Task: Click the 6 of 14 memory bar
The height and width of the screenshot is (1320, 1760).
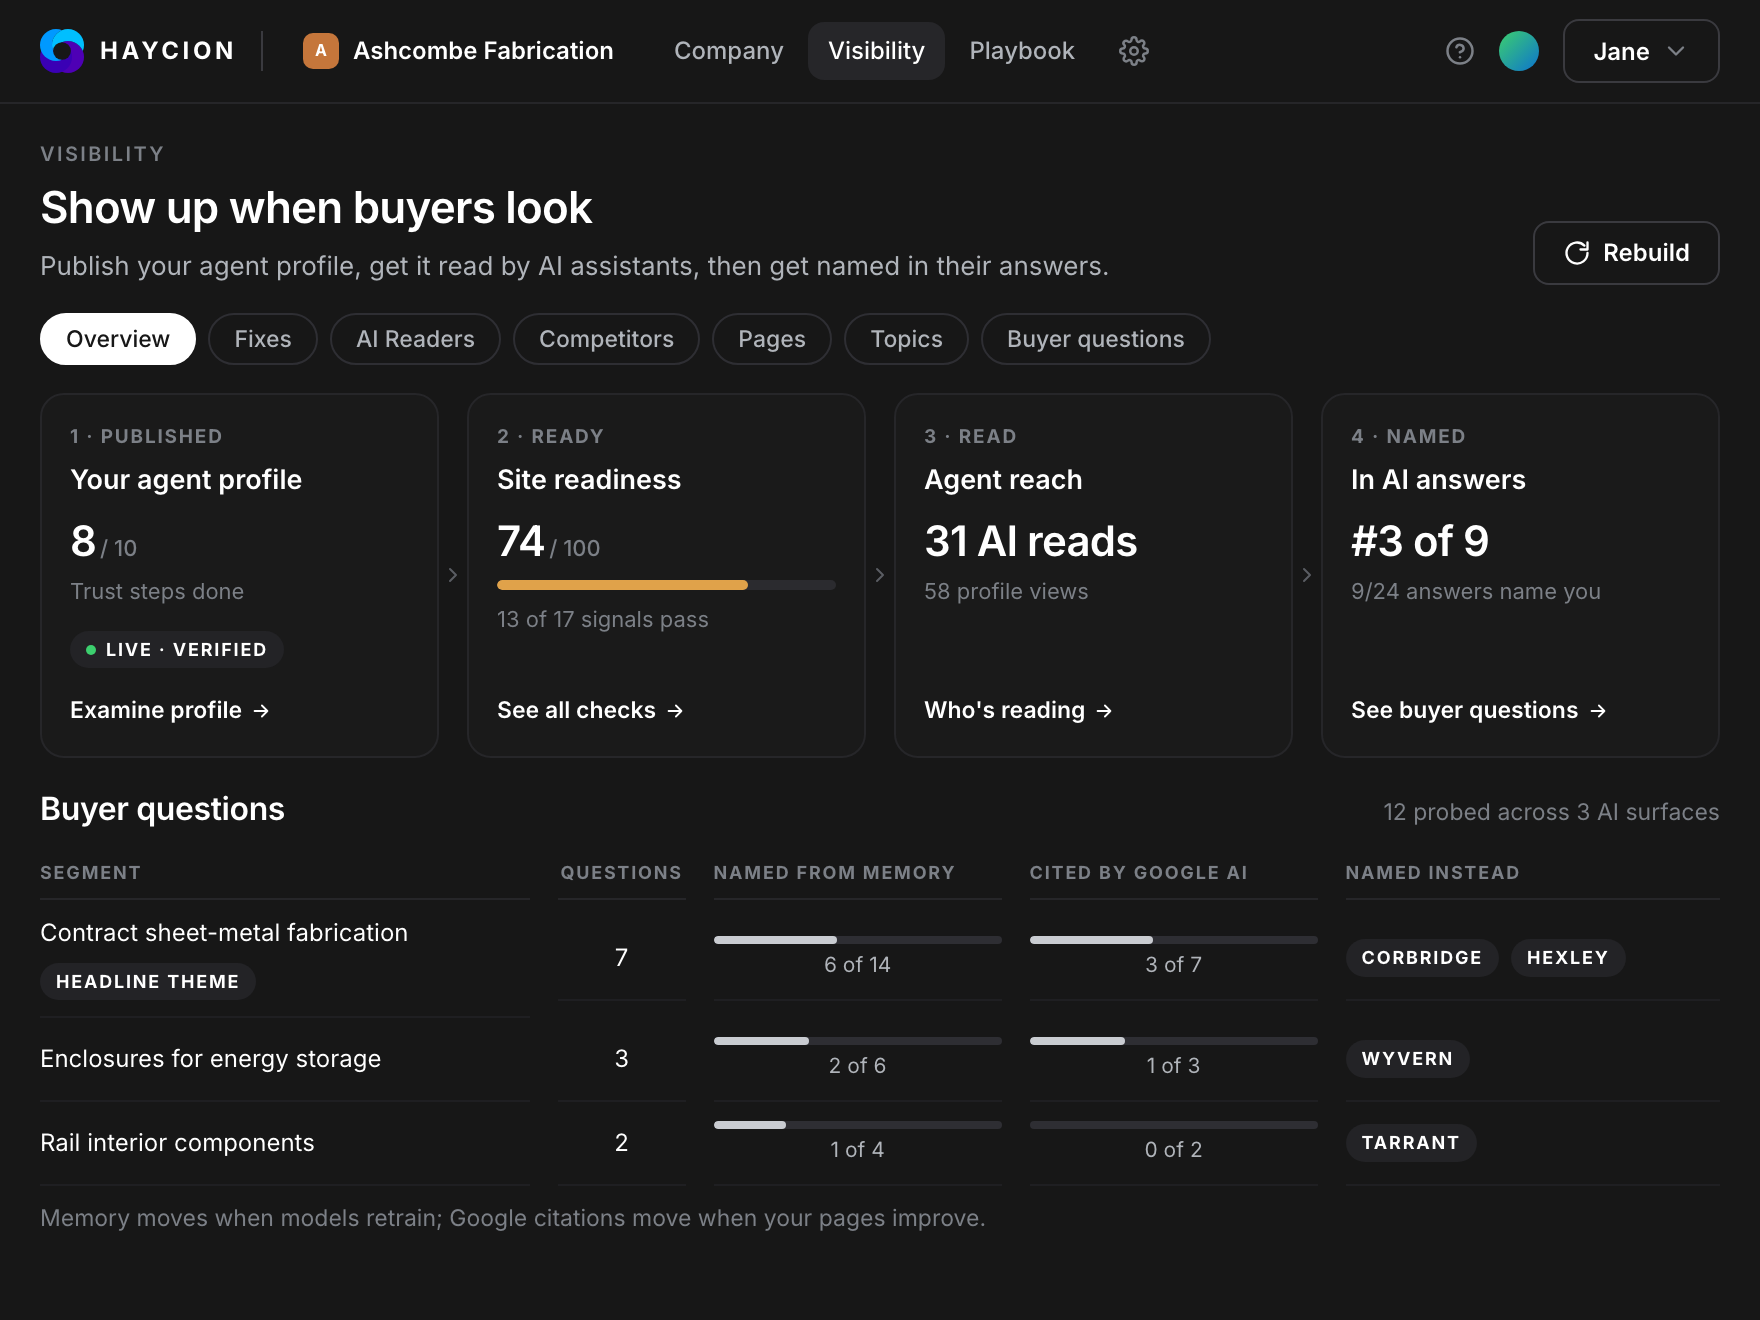Action: click(857, 940)
